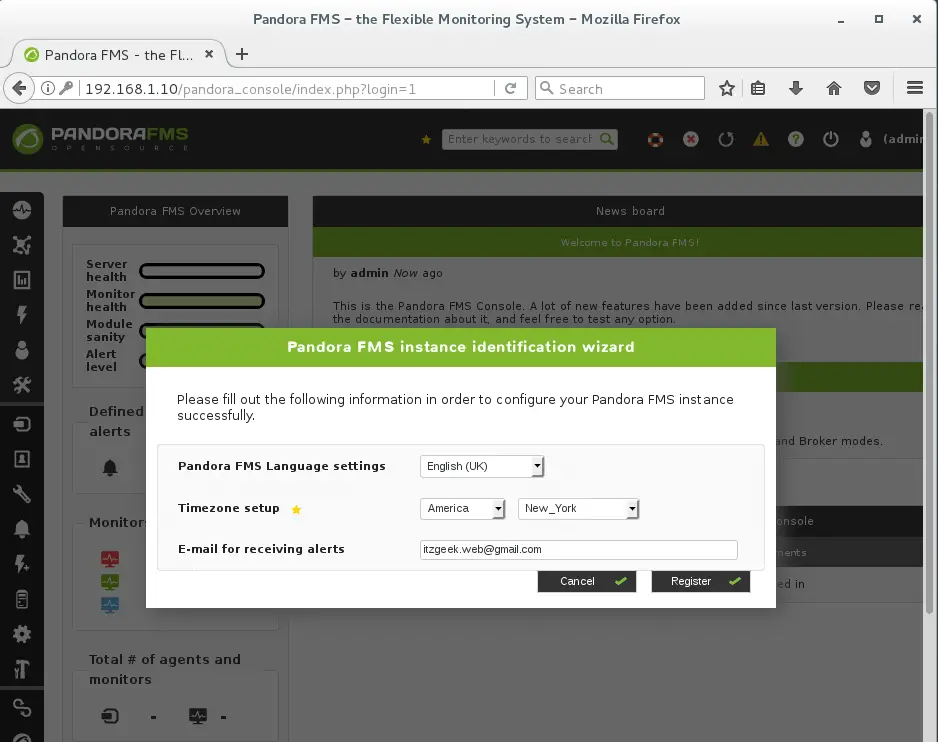Viewport: 938px width, 742px height.
Task: Click the Firefox back arrow button
Action: [19, 89]
